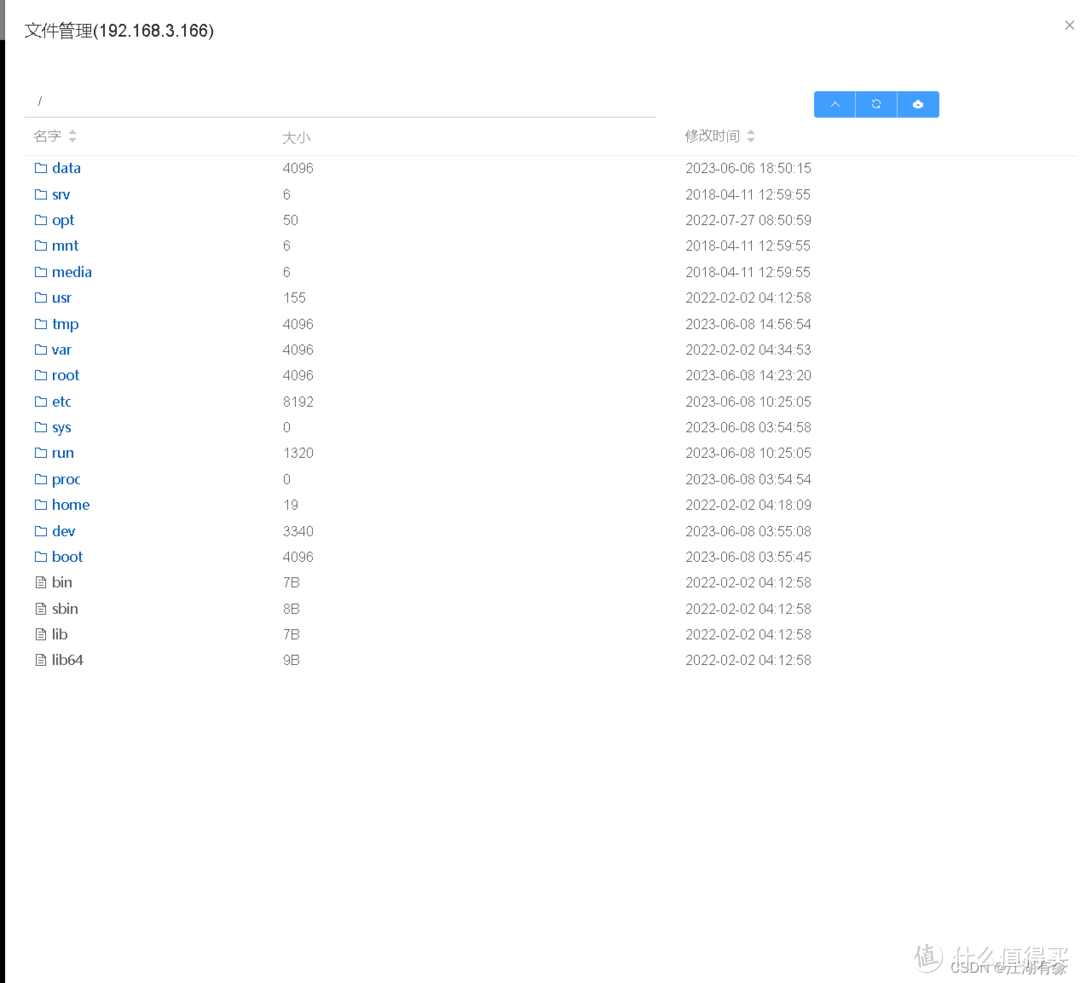Click the folder icon next to boot
1080x983 pixels.
(40, 557)
